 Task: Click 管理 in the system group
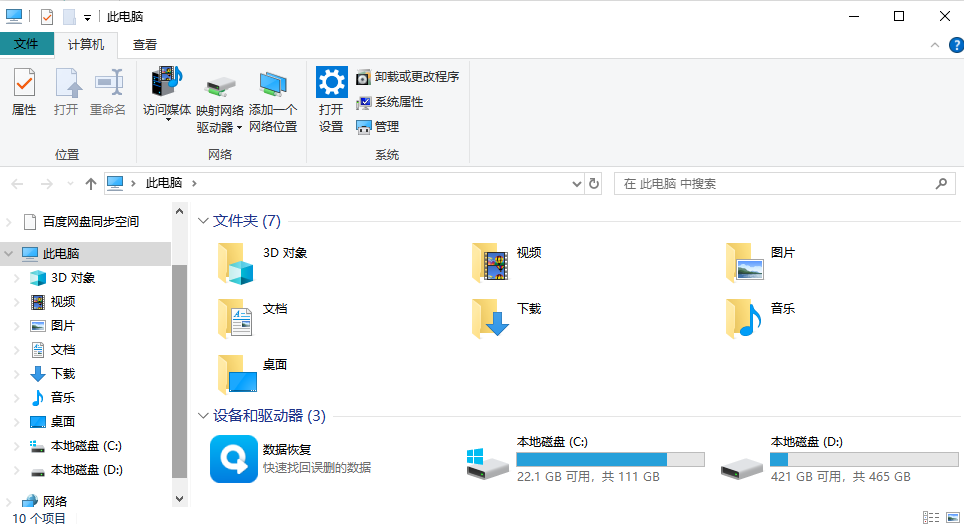(377, 127)
